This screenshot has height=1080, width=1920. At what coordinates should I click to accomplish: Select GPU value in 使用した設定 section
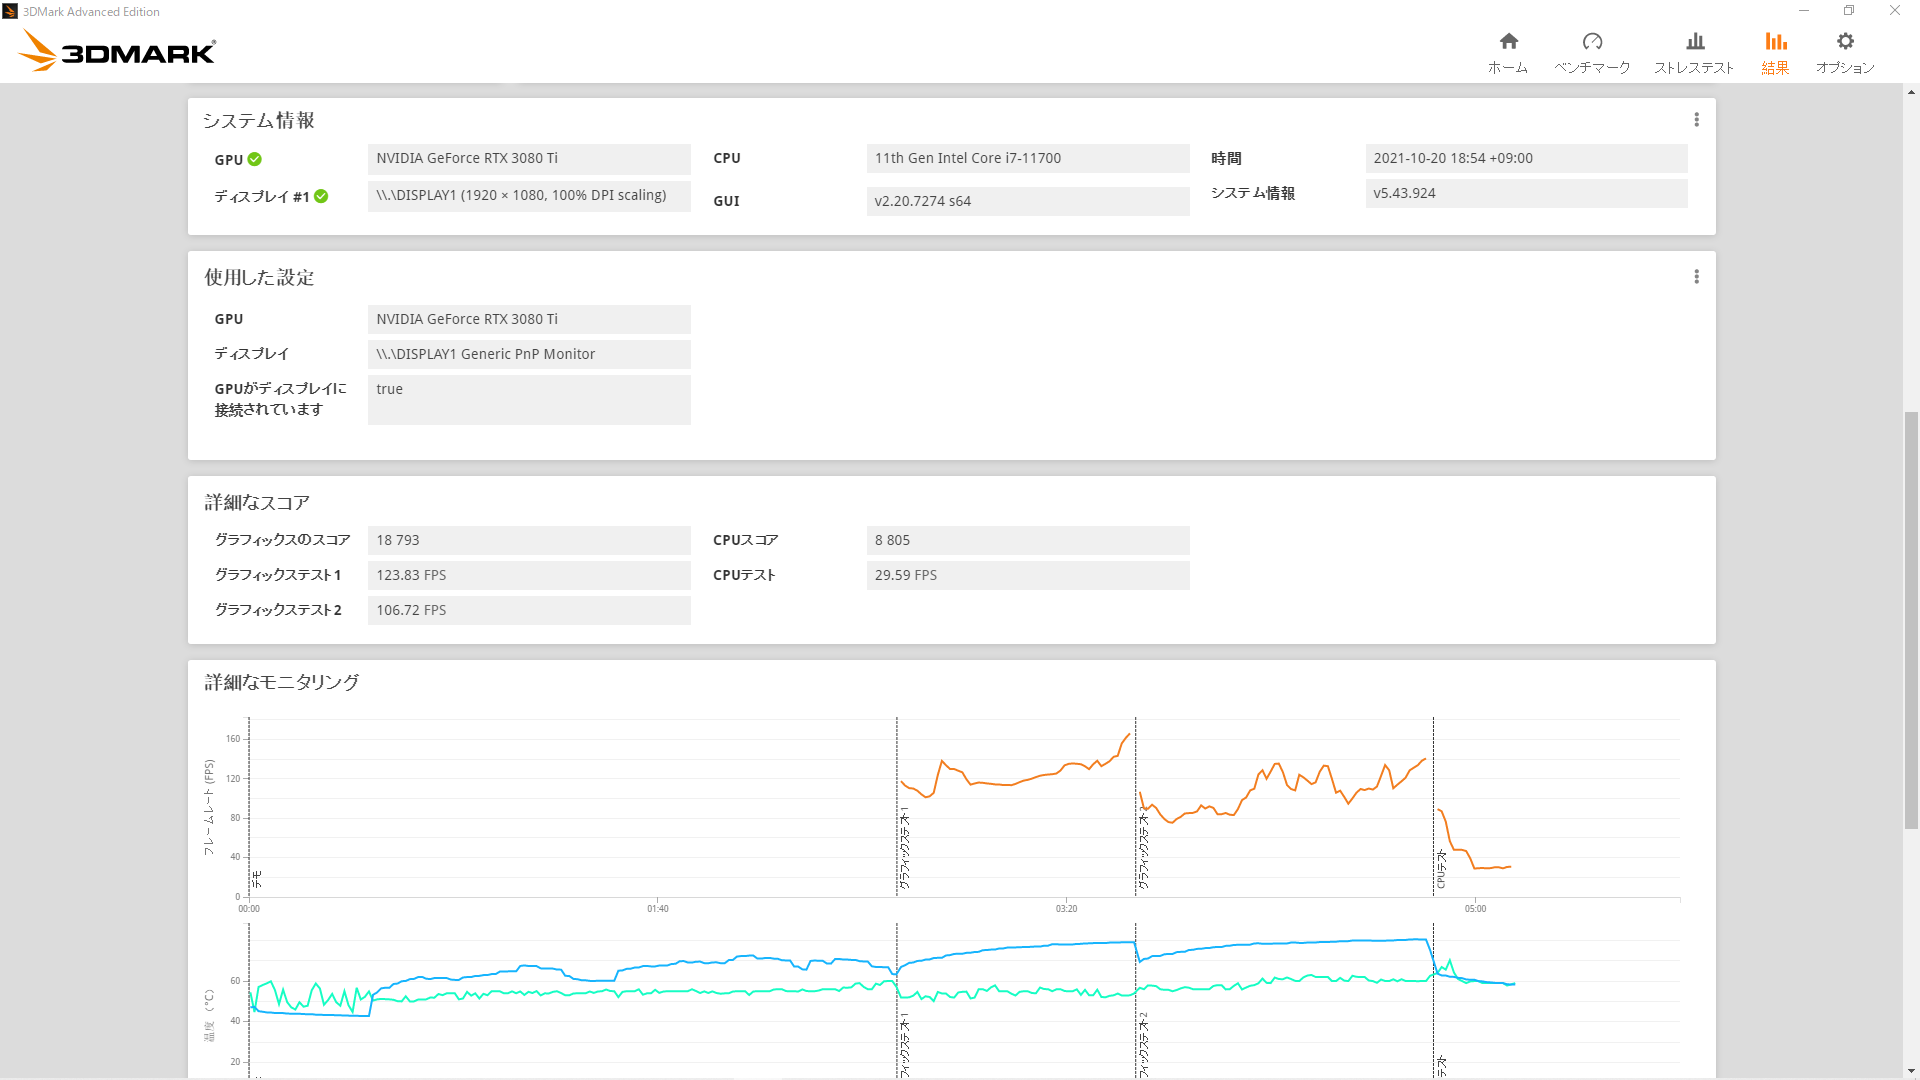pos(529,319)
